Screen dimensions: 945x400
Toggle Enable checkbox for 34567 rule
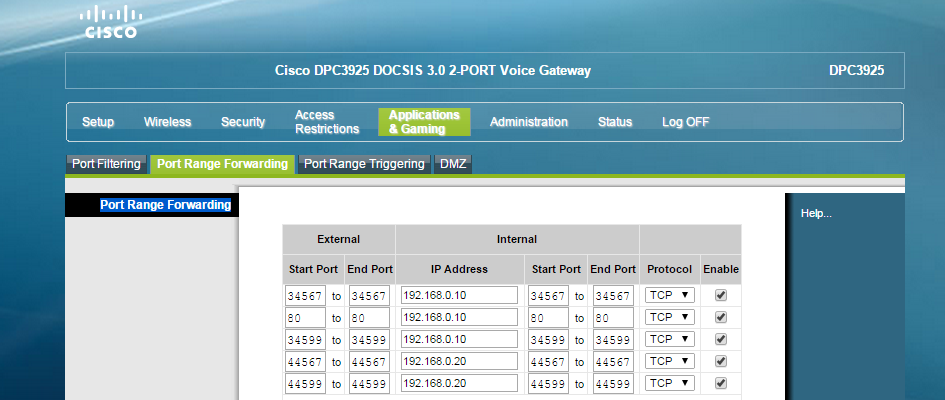click(x=721, y=295)
